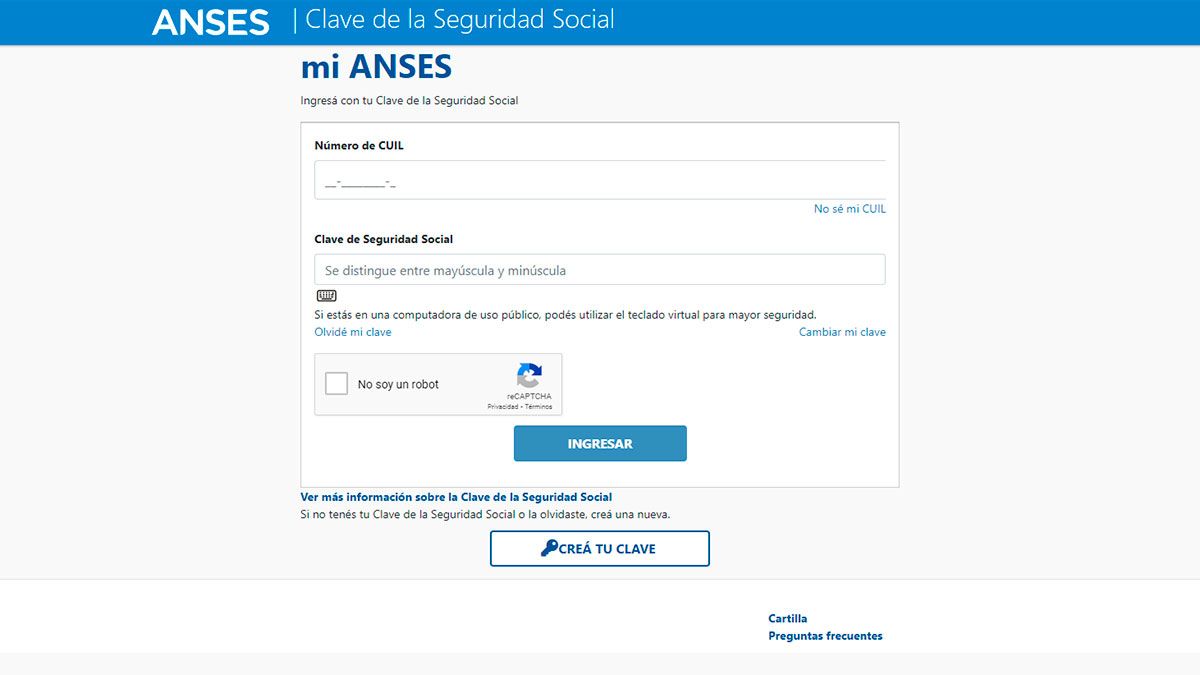Screen dimensions: 1200x675
Task: Click the virtual keyboard icon
Action: pos(326,295)
